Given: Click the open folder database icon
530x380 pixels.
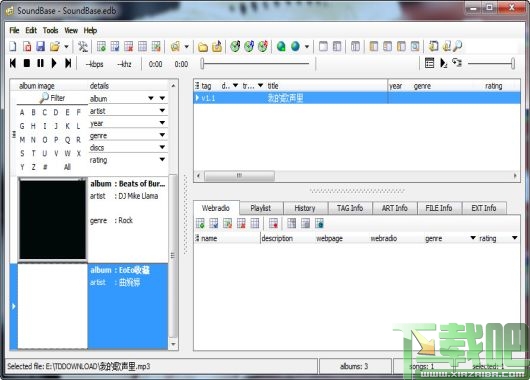Looking at the screenshot, I should [x=55, y=46].
